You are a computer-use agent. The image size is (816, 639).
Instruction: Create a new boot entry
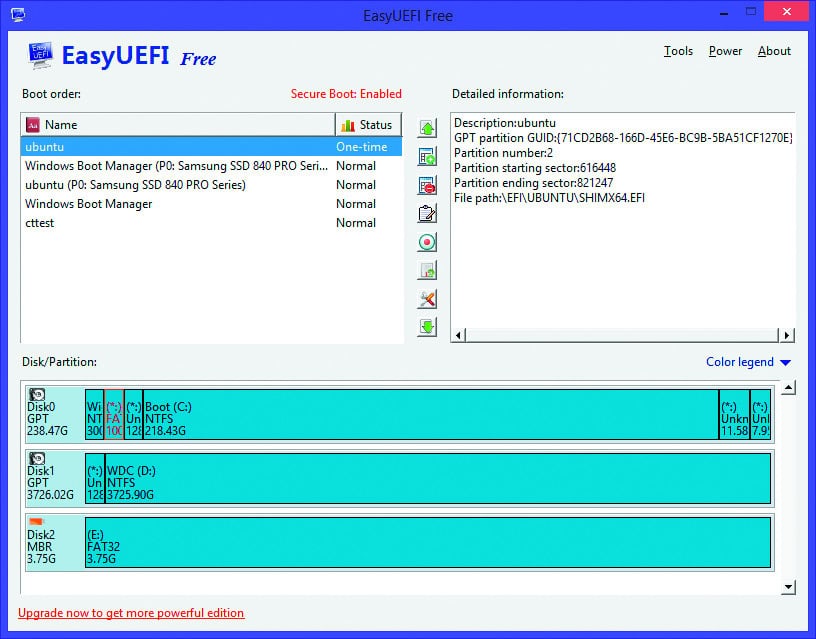(x=425, y=156)
